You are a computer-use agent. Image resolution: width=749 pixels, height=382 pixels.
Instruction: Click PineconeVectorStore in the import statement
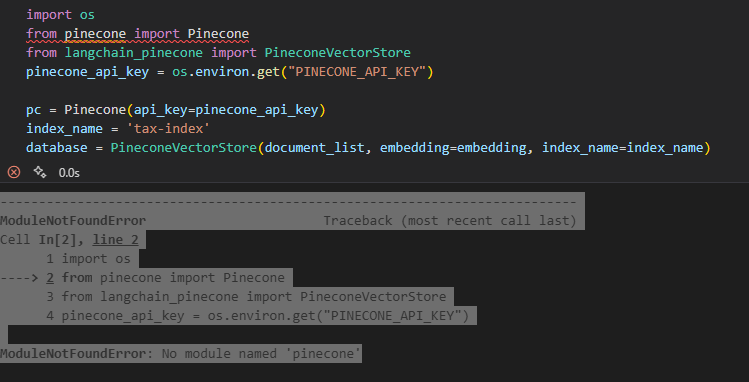point(337,53)
